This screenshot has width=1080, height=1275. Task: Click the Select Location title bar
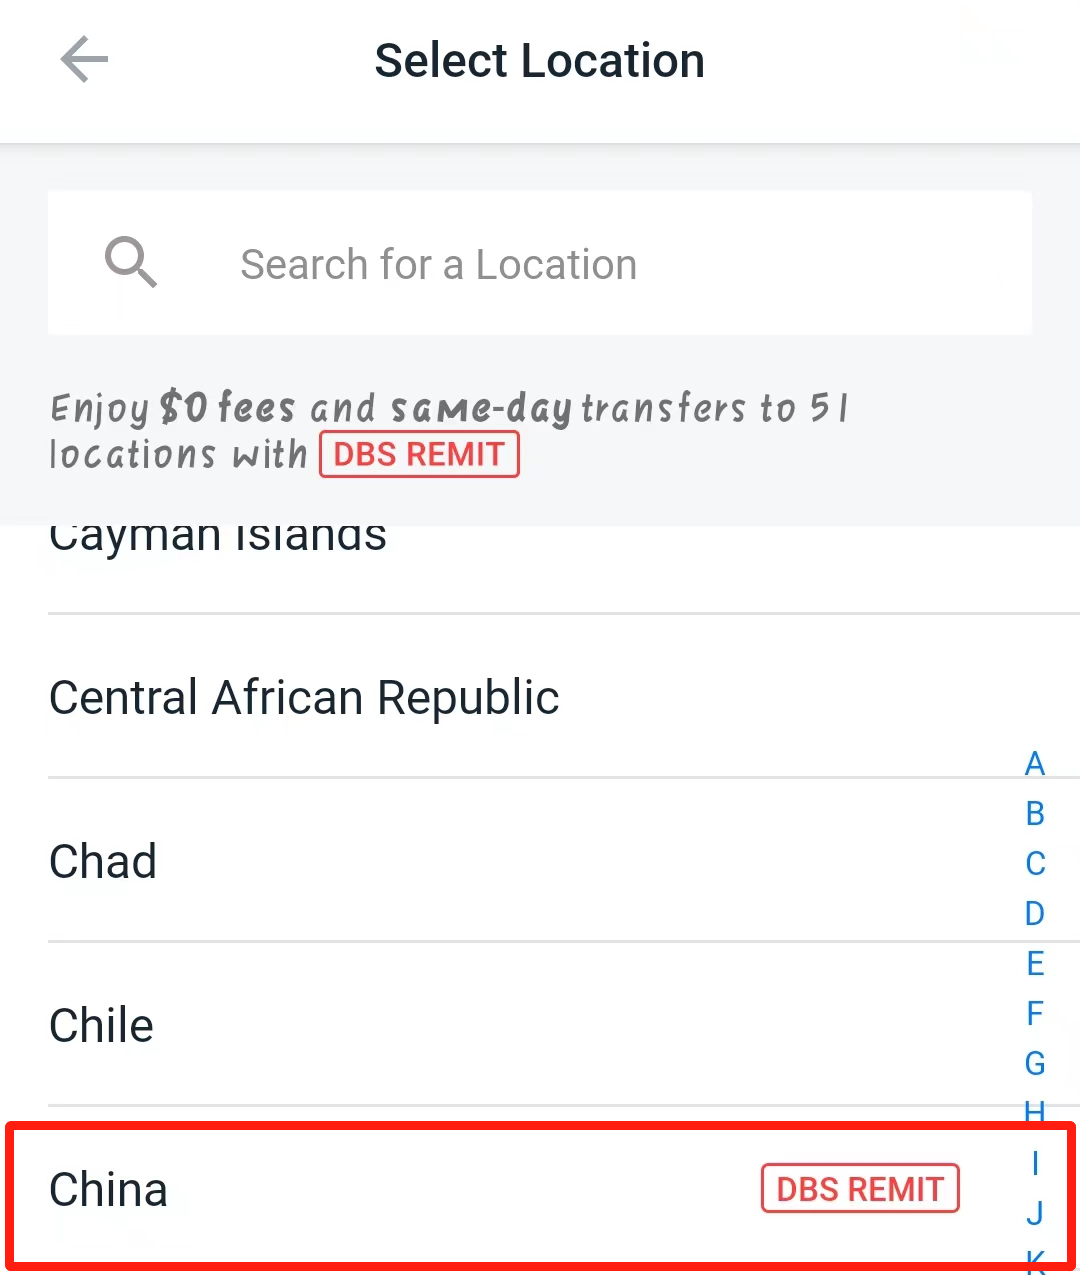pyautogui.click(x=539, y=60)
